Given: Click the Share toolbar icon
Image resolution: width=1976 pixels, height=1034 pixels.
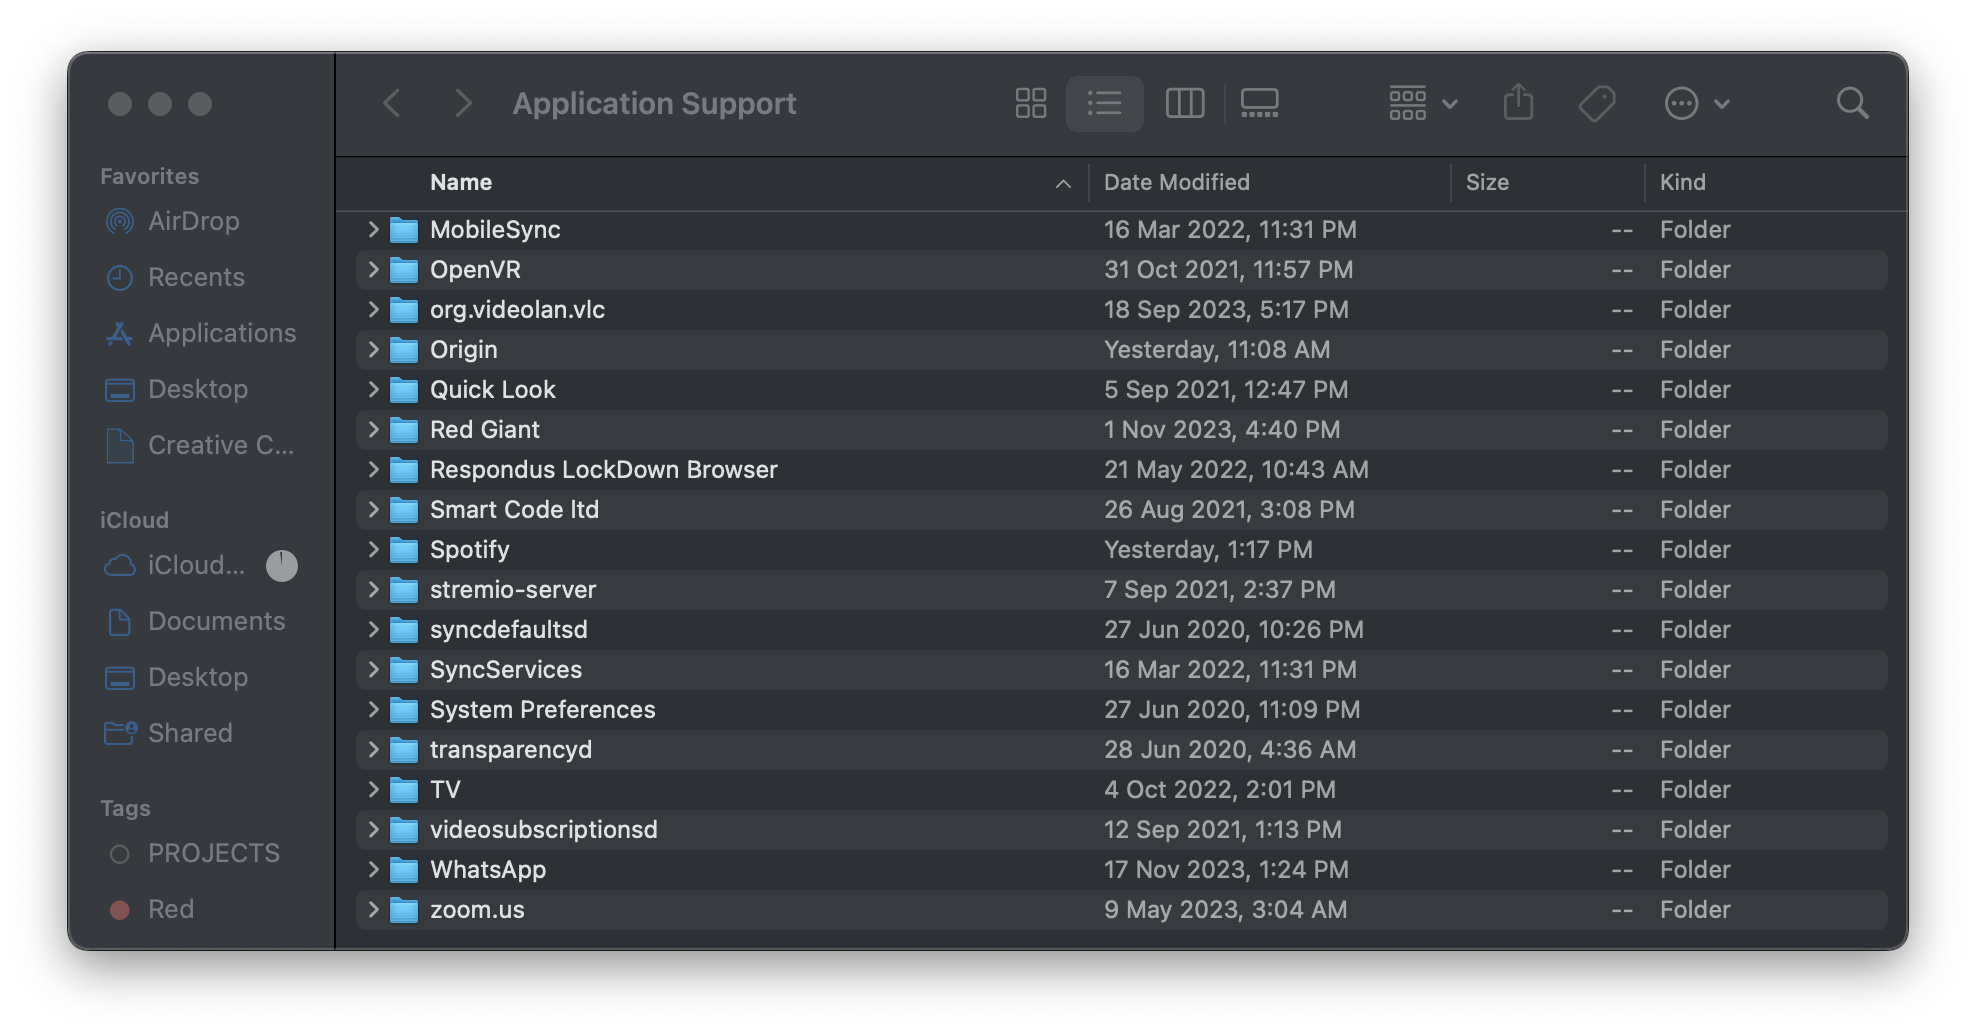Looking at the screenshot, I should (1518, 103).
